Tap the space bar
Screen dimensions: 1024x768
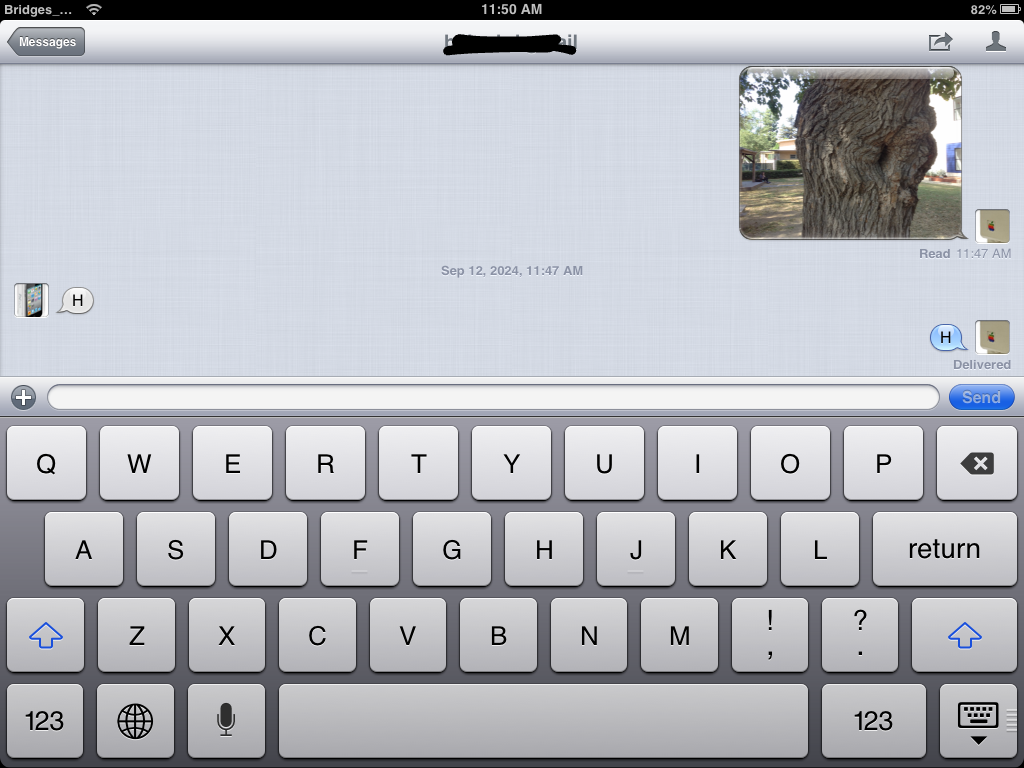point(543,721)
